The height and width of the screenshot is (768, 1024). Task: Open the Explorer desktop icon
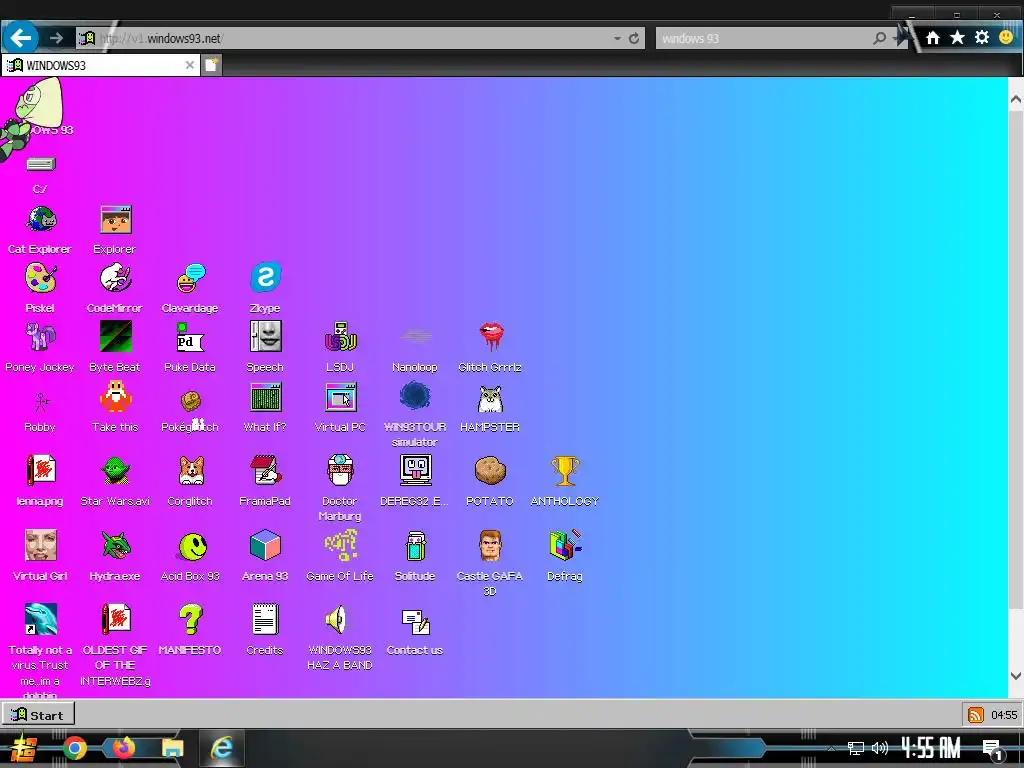click(116, 220)
